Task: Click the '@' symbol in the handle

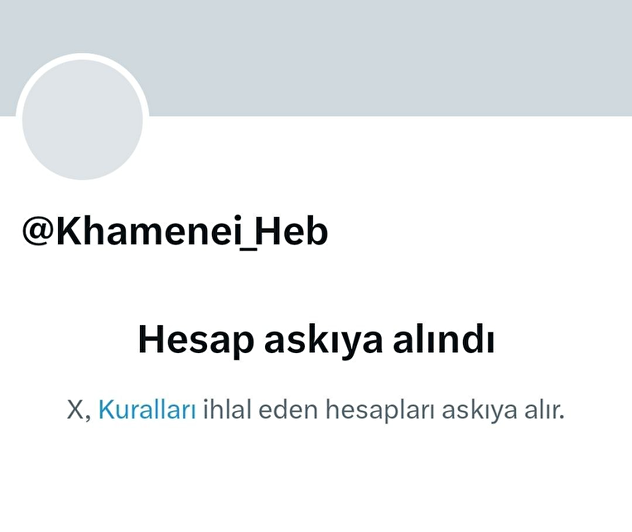Action: click(39, 231)
